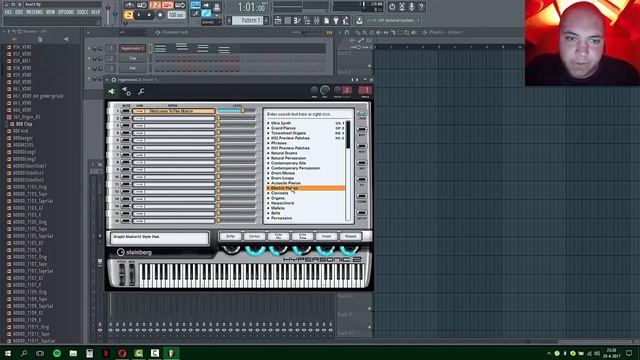Click the green arrow icon in the plugin wrapper

(112, 92)
